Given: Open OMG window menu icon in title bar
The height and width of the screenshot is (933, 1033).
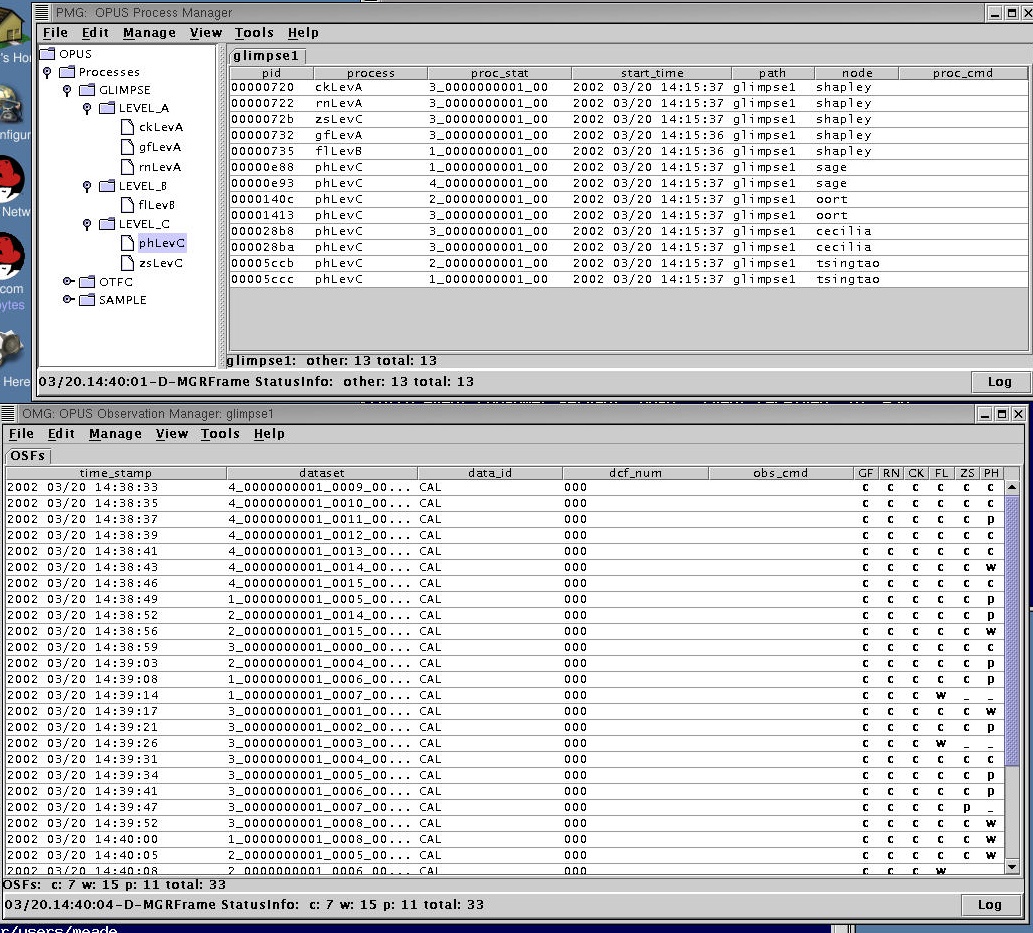Looking at the screenshot, I should click(8, 414).
